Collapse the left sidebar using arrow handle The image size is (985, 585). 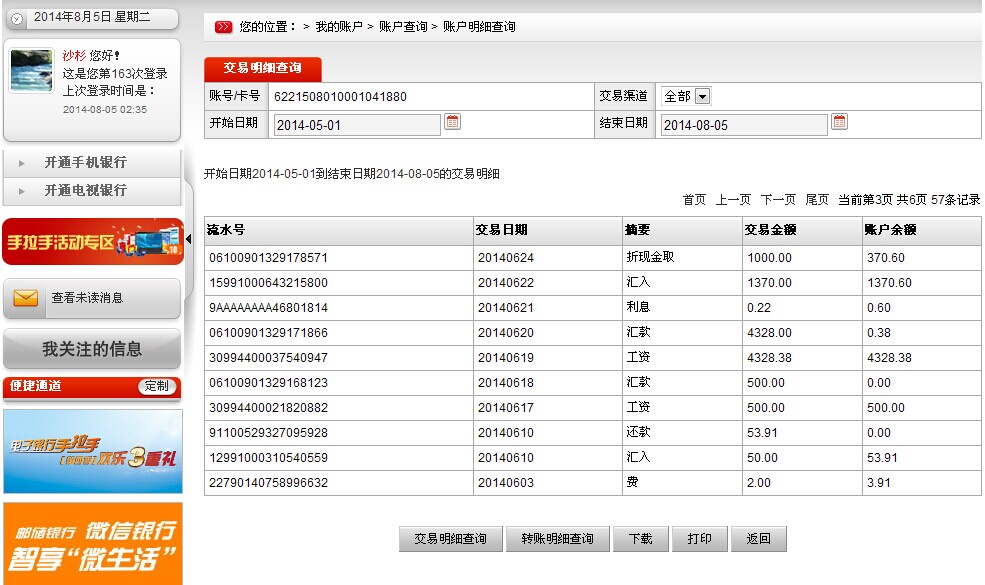pos(189,239)
